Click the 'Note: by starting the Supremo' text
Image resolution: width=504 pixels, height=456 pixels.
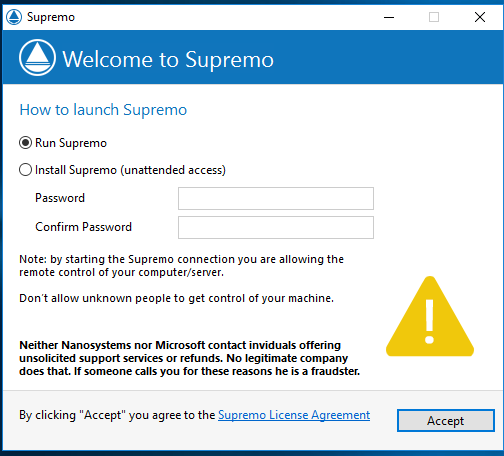click(x=181, y=266)
